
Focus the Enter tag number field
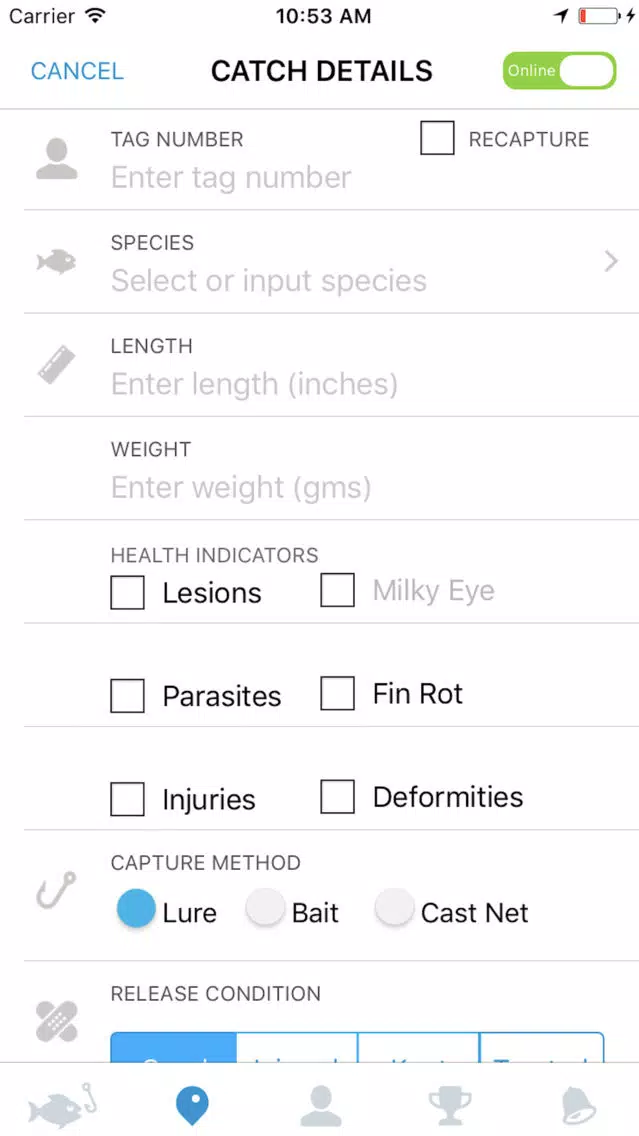pyautogui.click(x=231, y=178)
